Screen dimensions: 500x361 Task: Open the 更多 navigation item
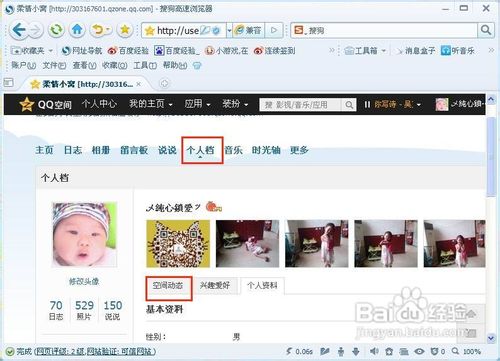pos(299,150)
